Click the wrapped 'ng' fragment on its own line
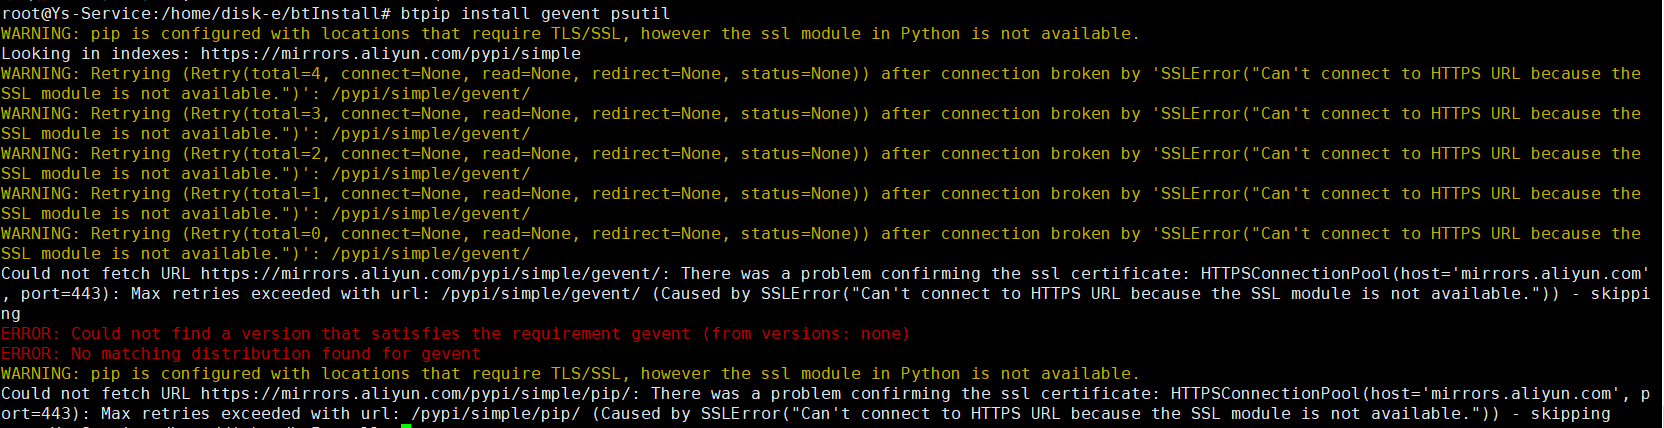The image size is (1664, 428). pyautogui.click(x=11, y=313)
